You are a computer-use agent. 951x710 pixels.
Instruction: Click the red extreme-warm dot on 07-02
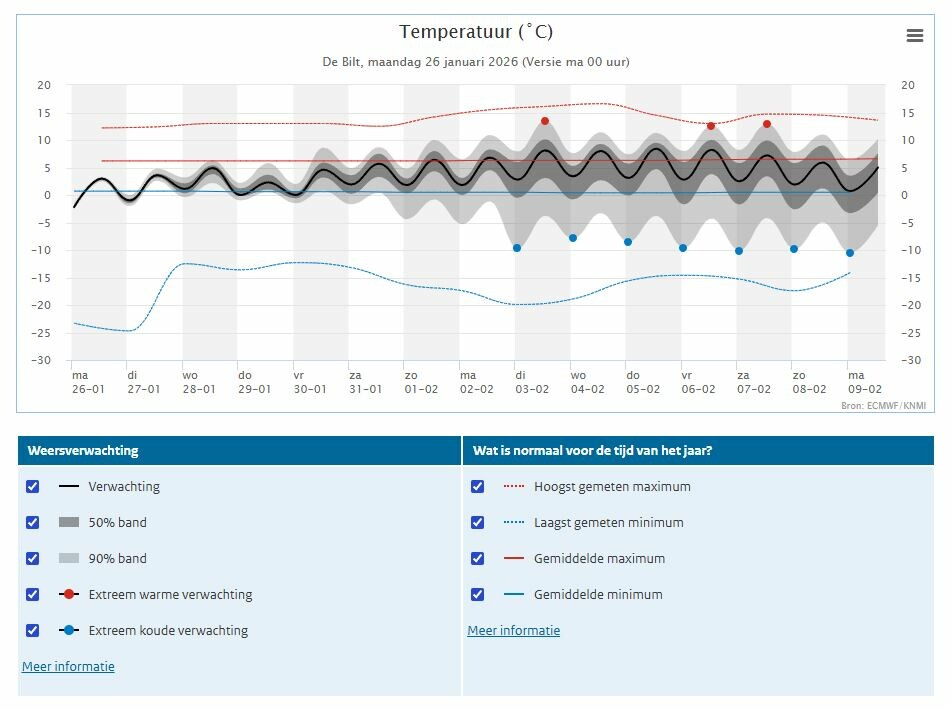click(767, 124)
